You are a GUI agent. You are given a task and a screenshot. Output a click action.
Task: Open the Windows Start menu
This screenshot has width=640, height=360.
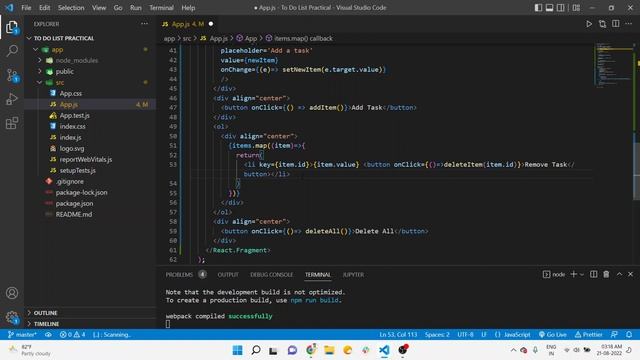point(237,350)
